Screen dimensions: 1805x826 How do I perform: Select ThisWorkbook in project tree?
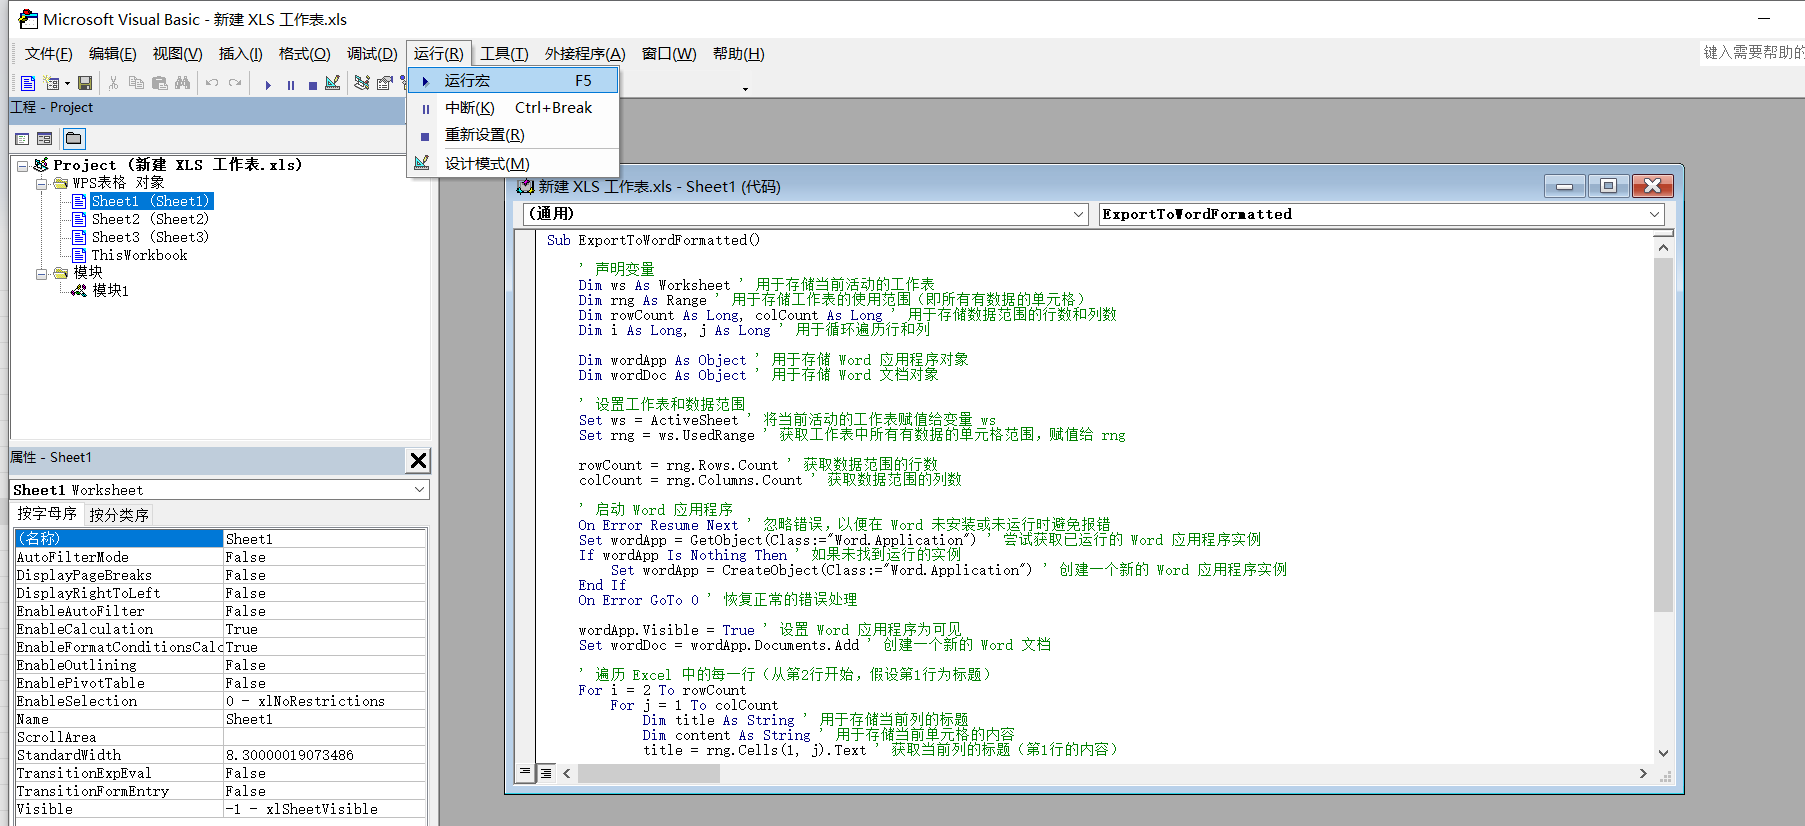(139, 255)
